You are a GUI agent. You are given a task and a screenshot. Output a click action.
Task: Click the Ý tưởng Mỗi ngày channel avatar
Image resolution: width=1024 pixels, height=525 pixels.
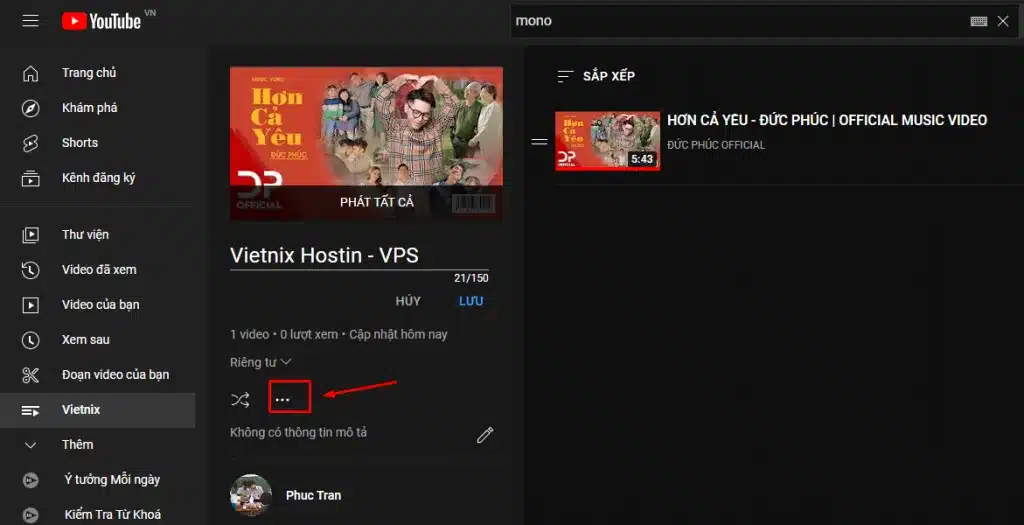click(x=30, y=481)
